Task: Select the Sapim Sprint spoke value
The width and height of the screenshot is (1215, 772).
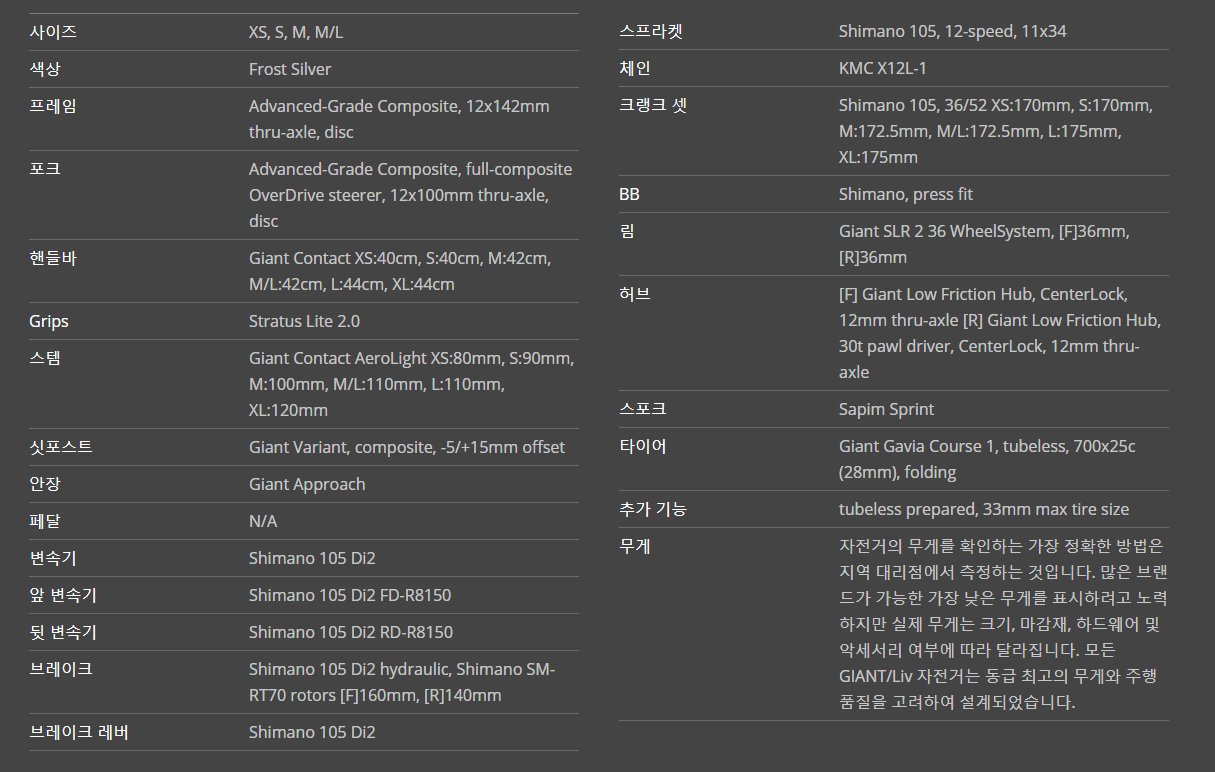Action: pos(886,409)
